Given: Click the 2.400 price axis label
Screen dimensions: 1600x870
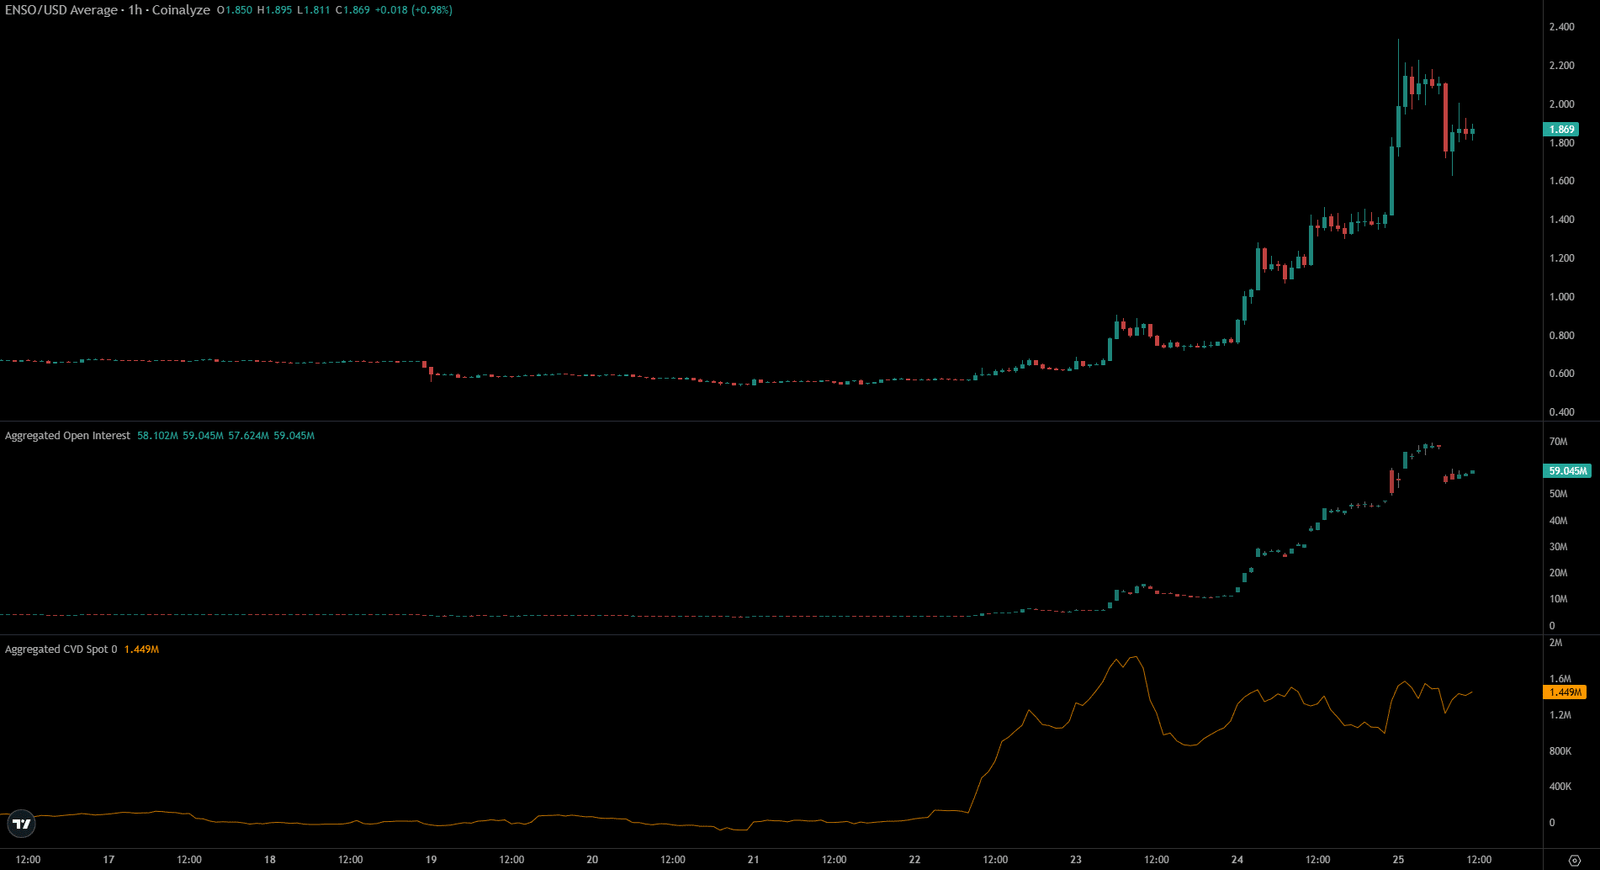Looking at the screenshot, I should pyautogui.click(x=1561, y=27).
